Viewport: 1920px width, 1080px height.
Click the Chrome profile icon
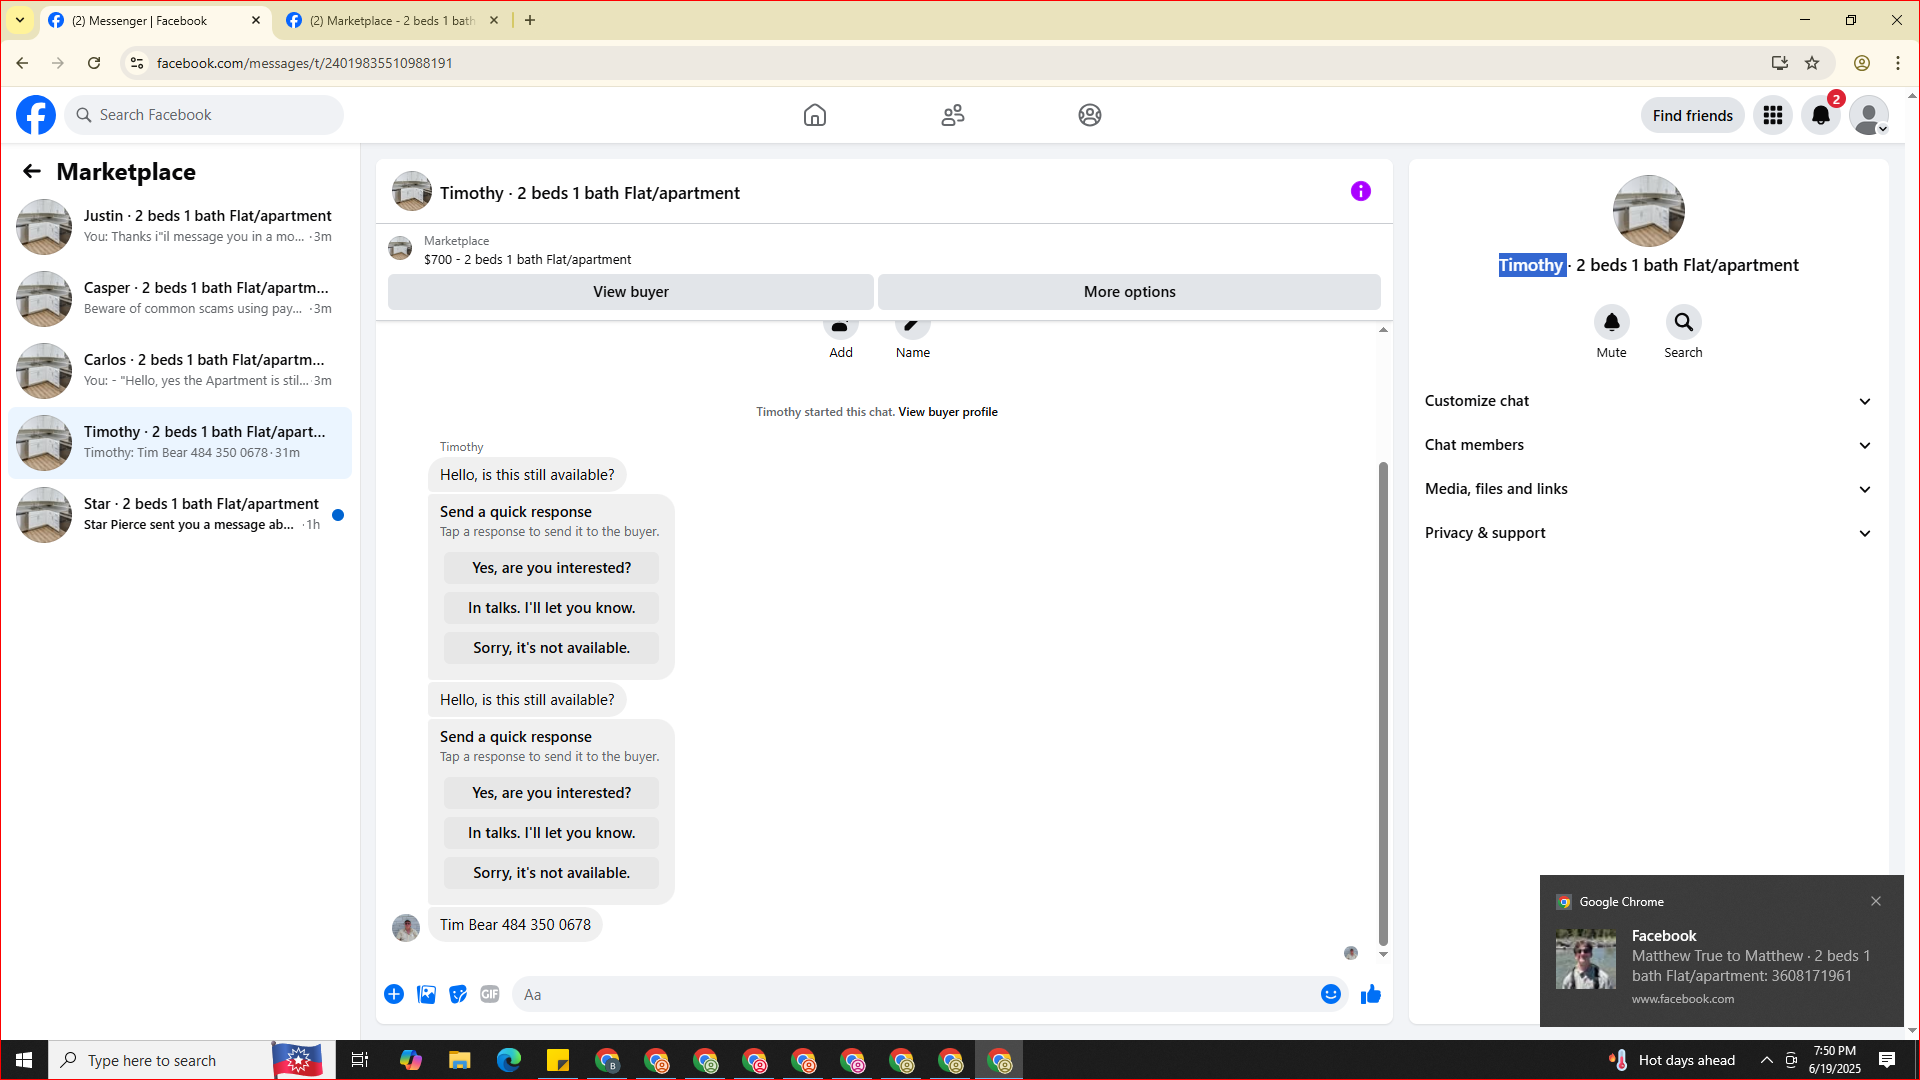tap(1862, 63)
